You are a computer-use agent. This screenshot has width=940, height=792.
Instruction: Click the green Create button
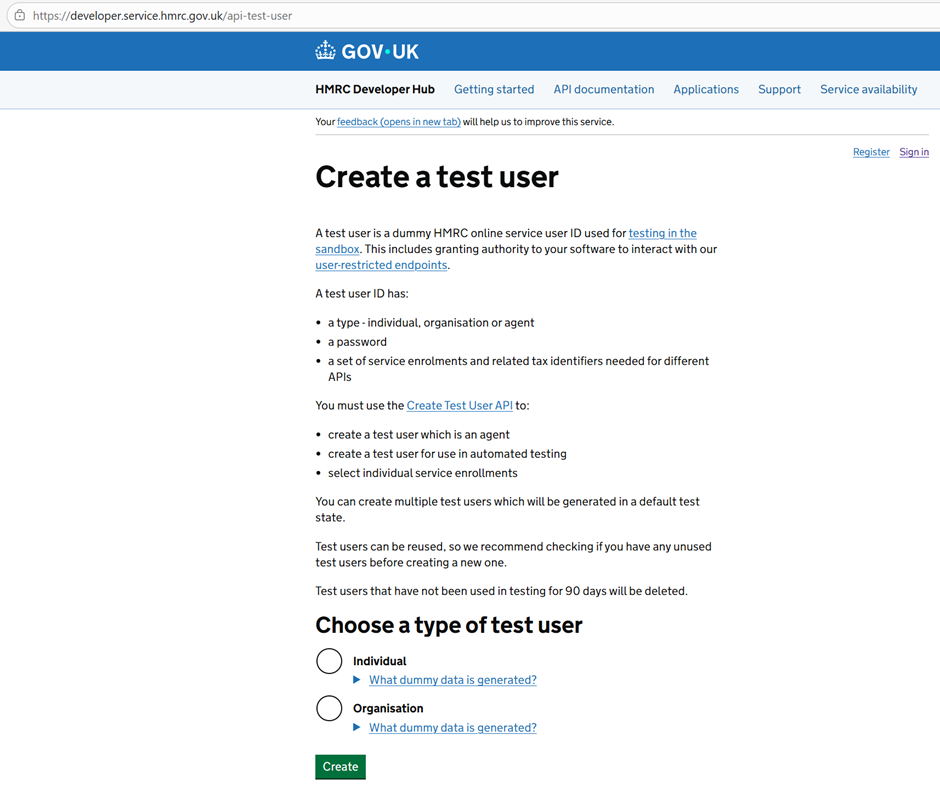(x=341, y=767)
